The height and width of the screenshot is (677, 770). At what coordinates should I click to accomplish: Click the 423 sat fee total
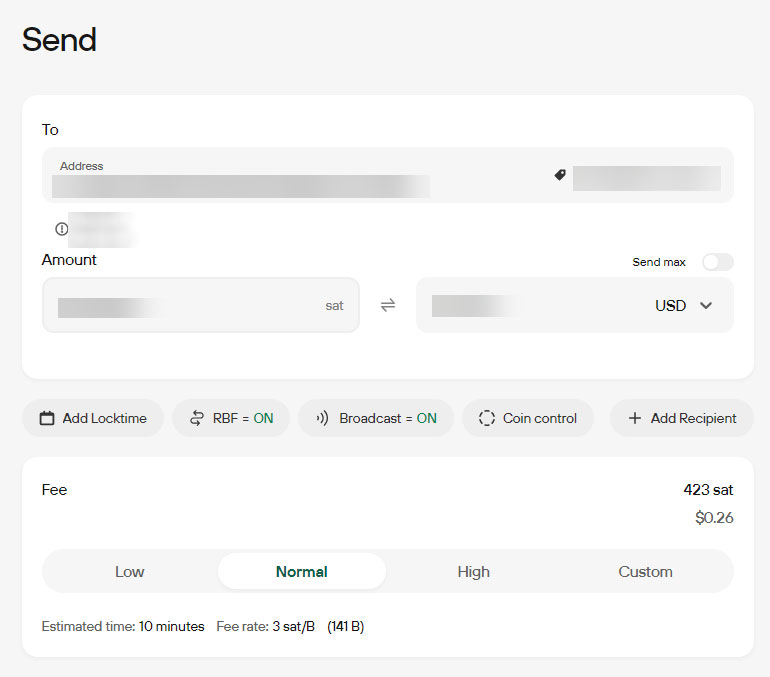point(708,490)
